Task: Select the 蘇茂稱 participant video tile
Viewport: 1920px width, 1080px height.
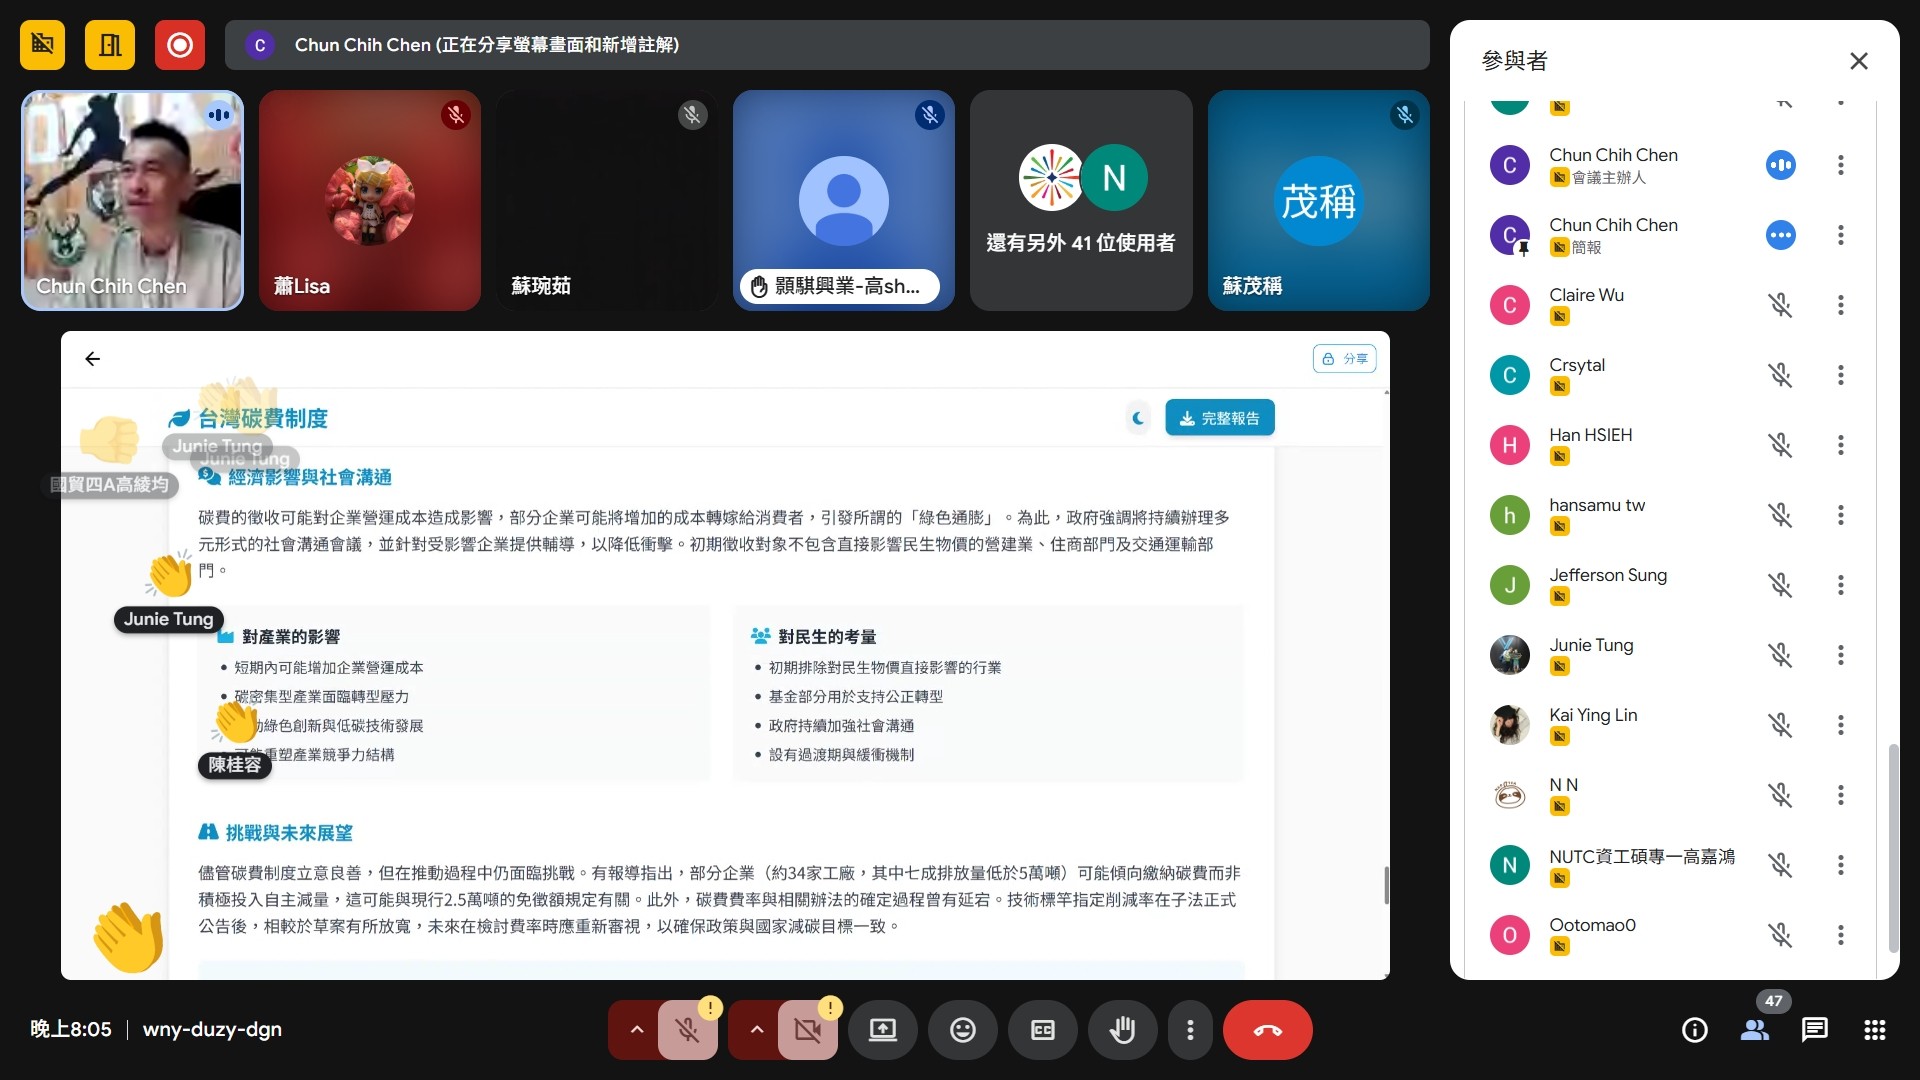Action: [1318, 200]
